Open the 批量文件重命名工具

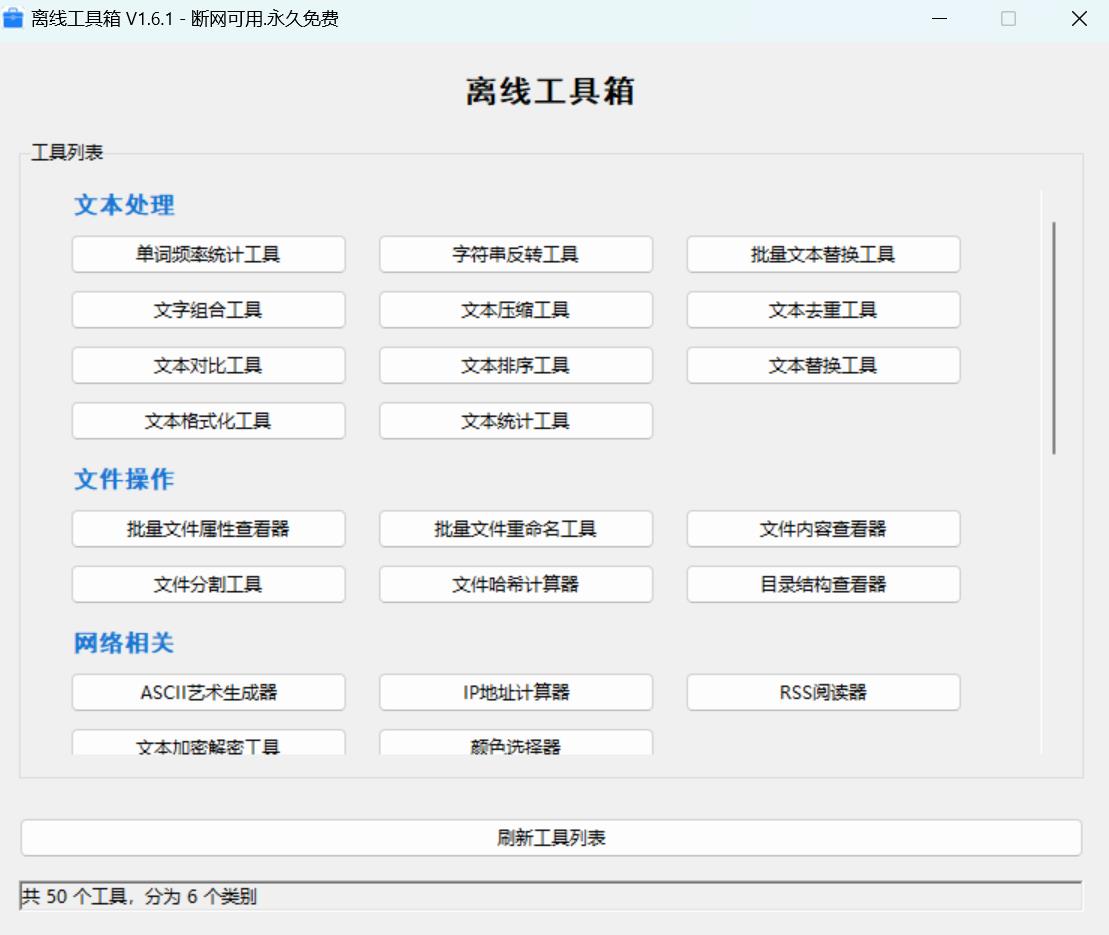(515, 529)
